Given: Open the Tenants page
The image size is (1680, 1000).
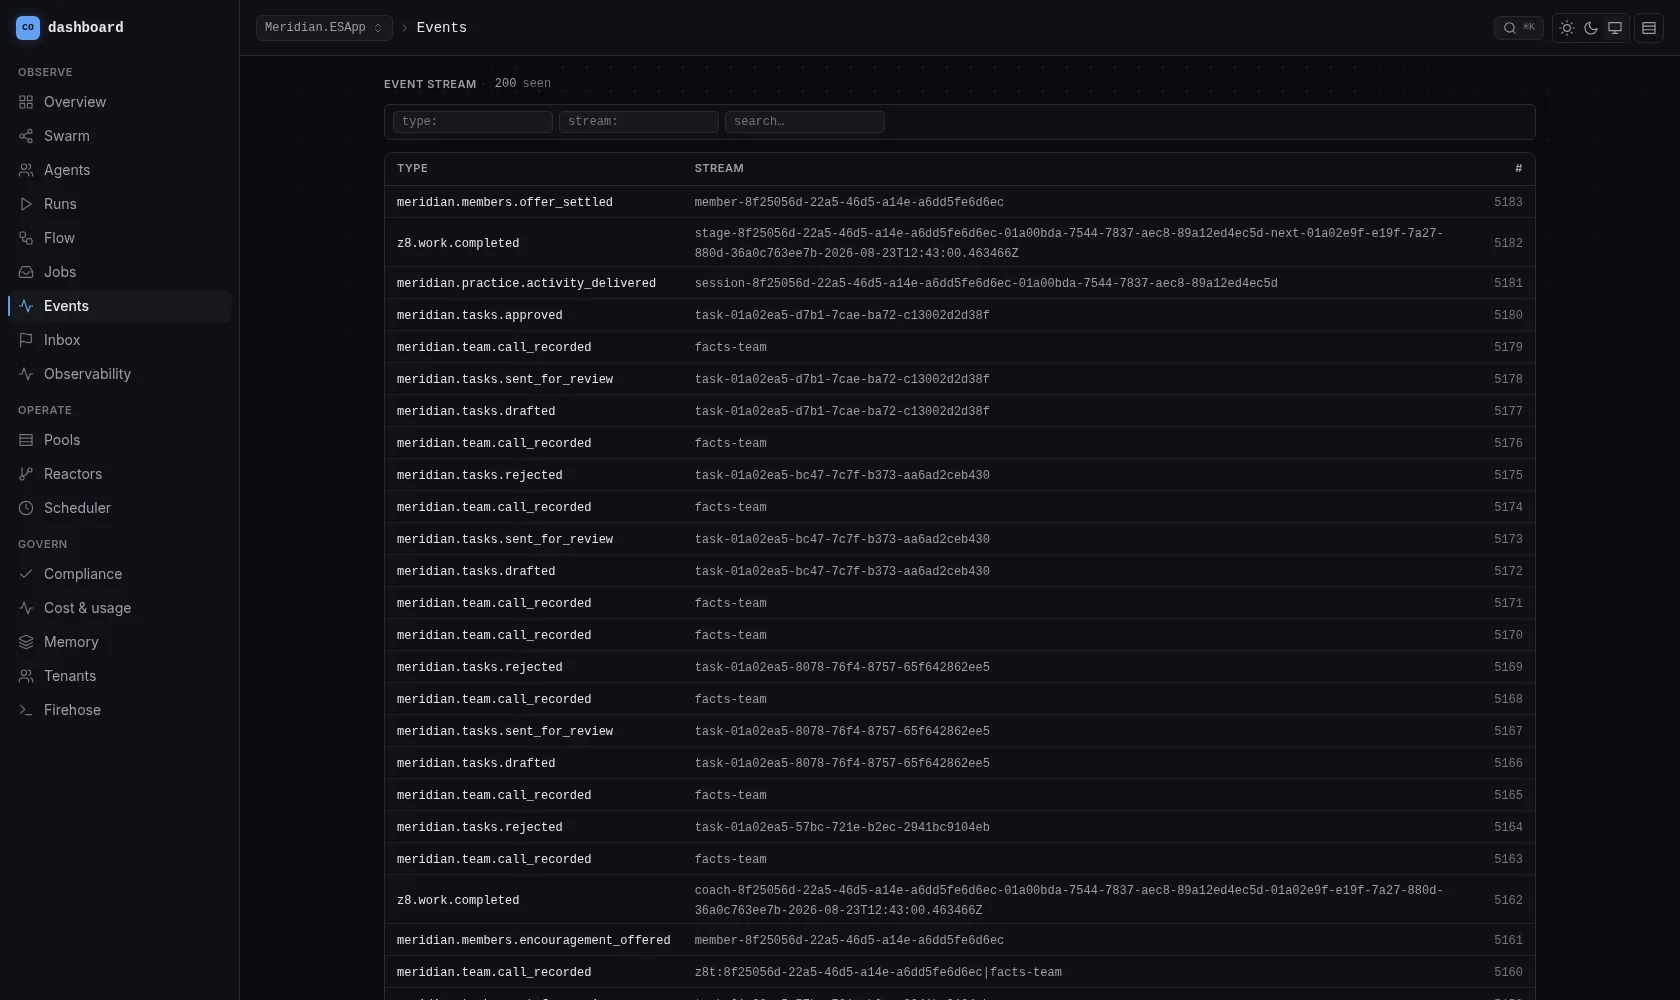Looking at the screenshot, I should click(x=120, y=676).
